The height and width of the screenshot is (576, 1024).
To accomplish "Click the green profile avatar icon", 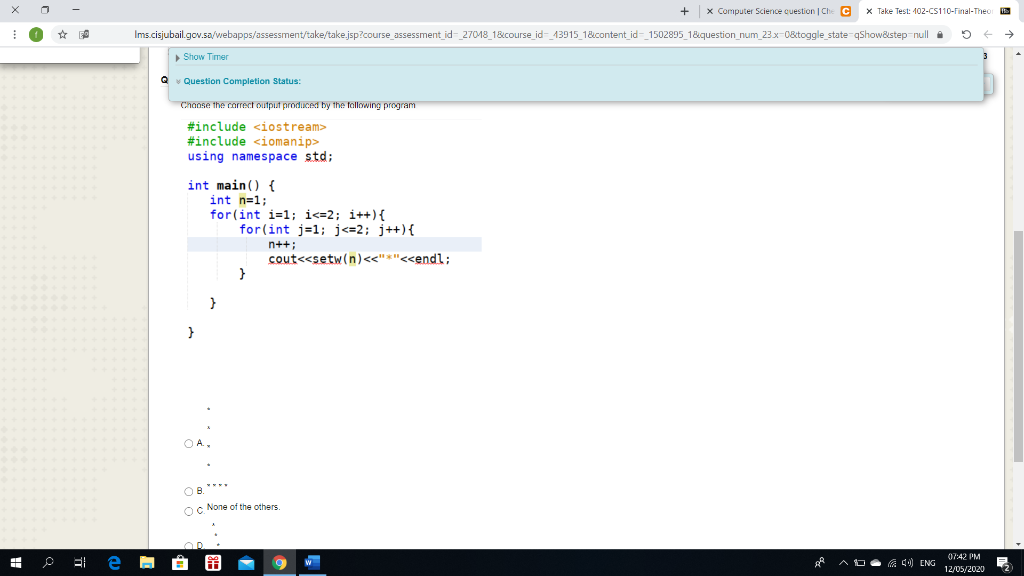I will pos(36,35).
